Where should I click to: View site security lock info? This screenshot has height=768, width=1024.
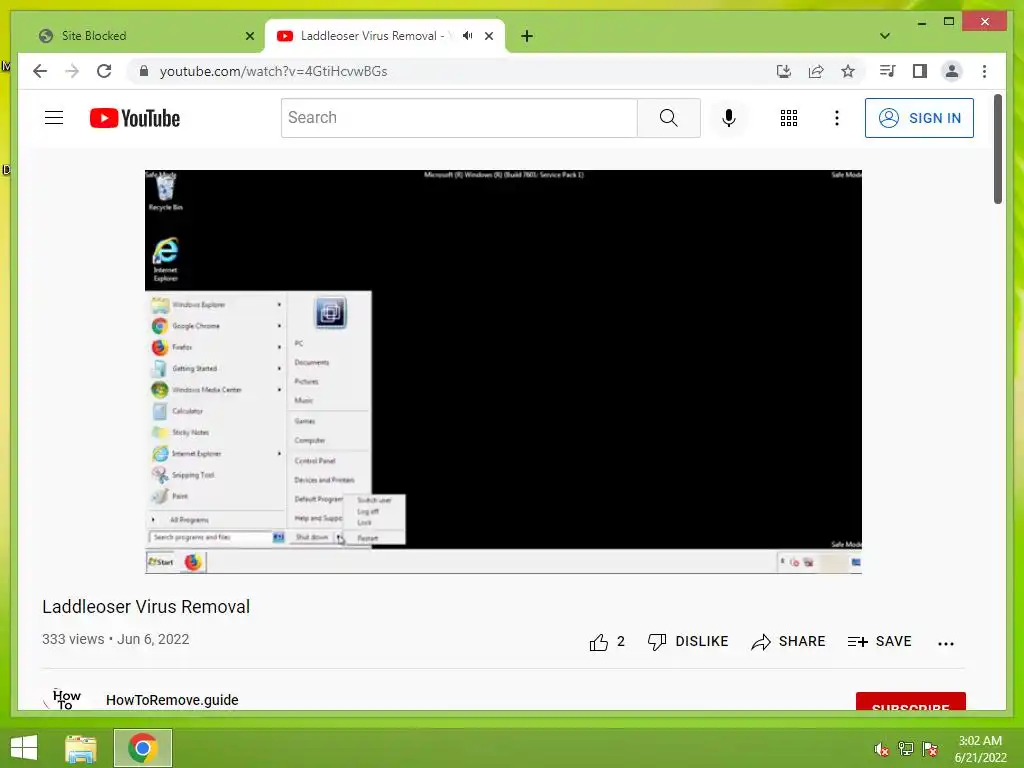tap(144, 71)
